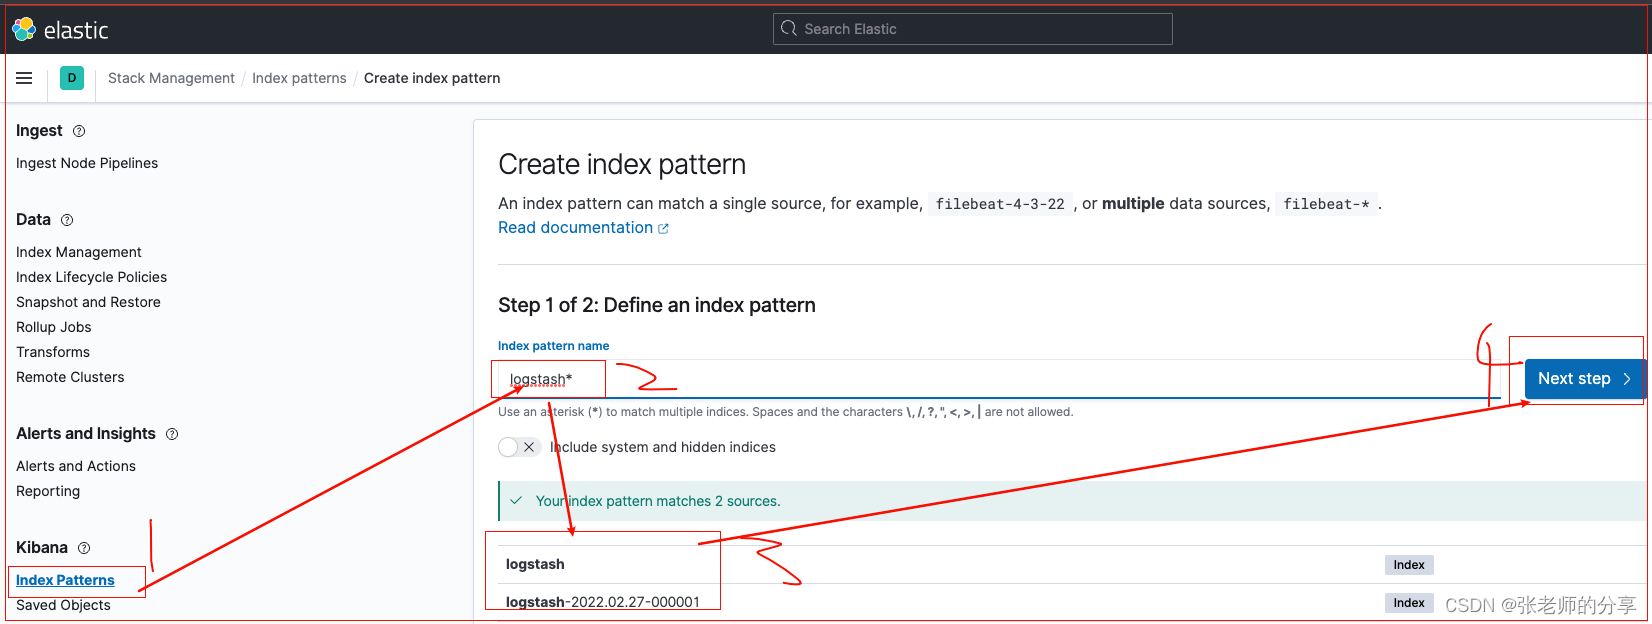Open Rollup Jobs
The image size is (1652, 624).
[x=53, y=327]
